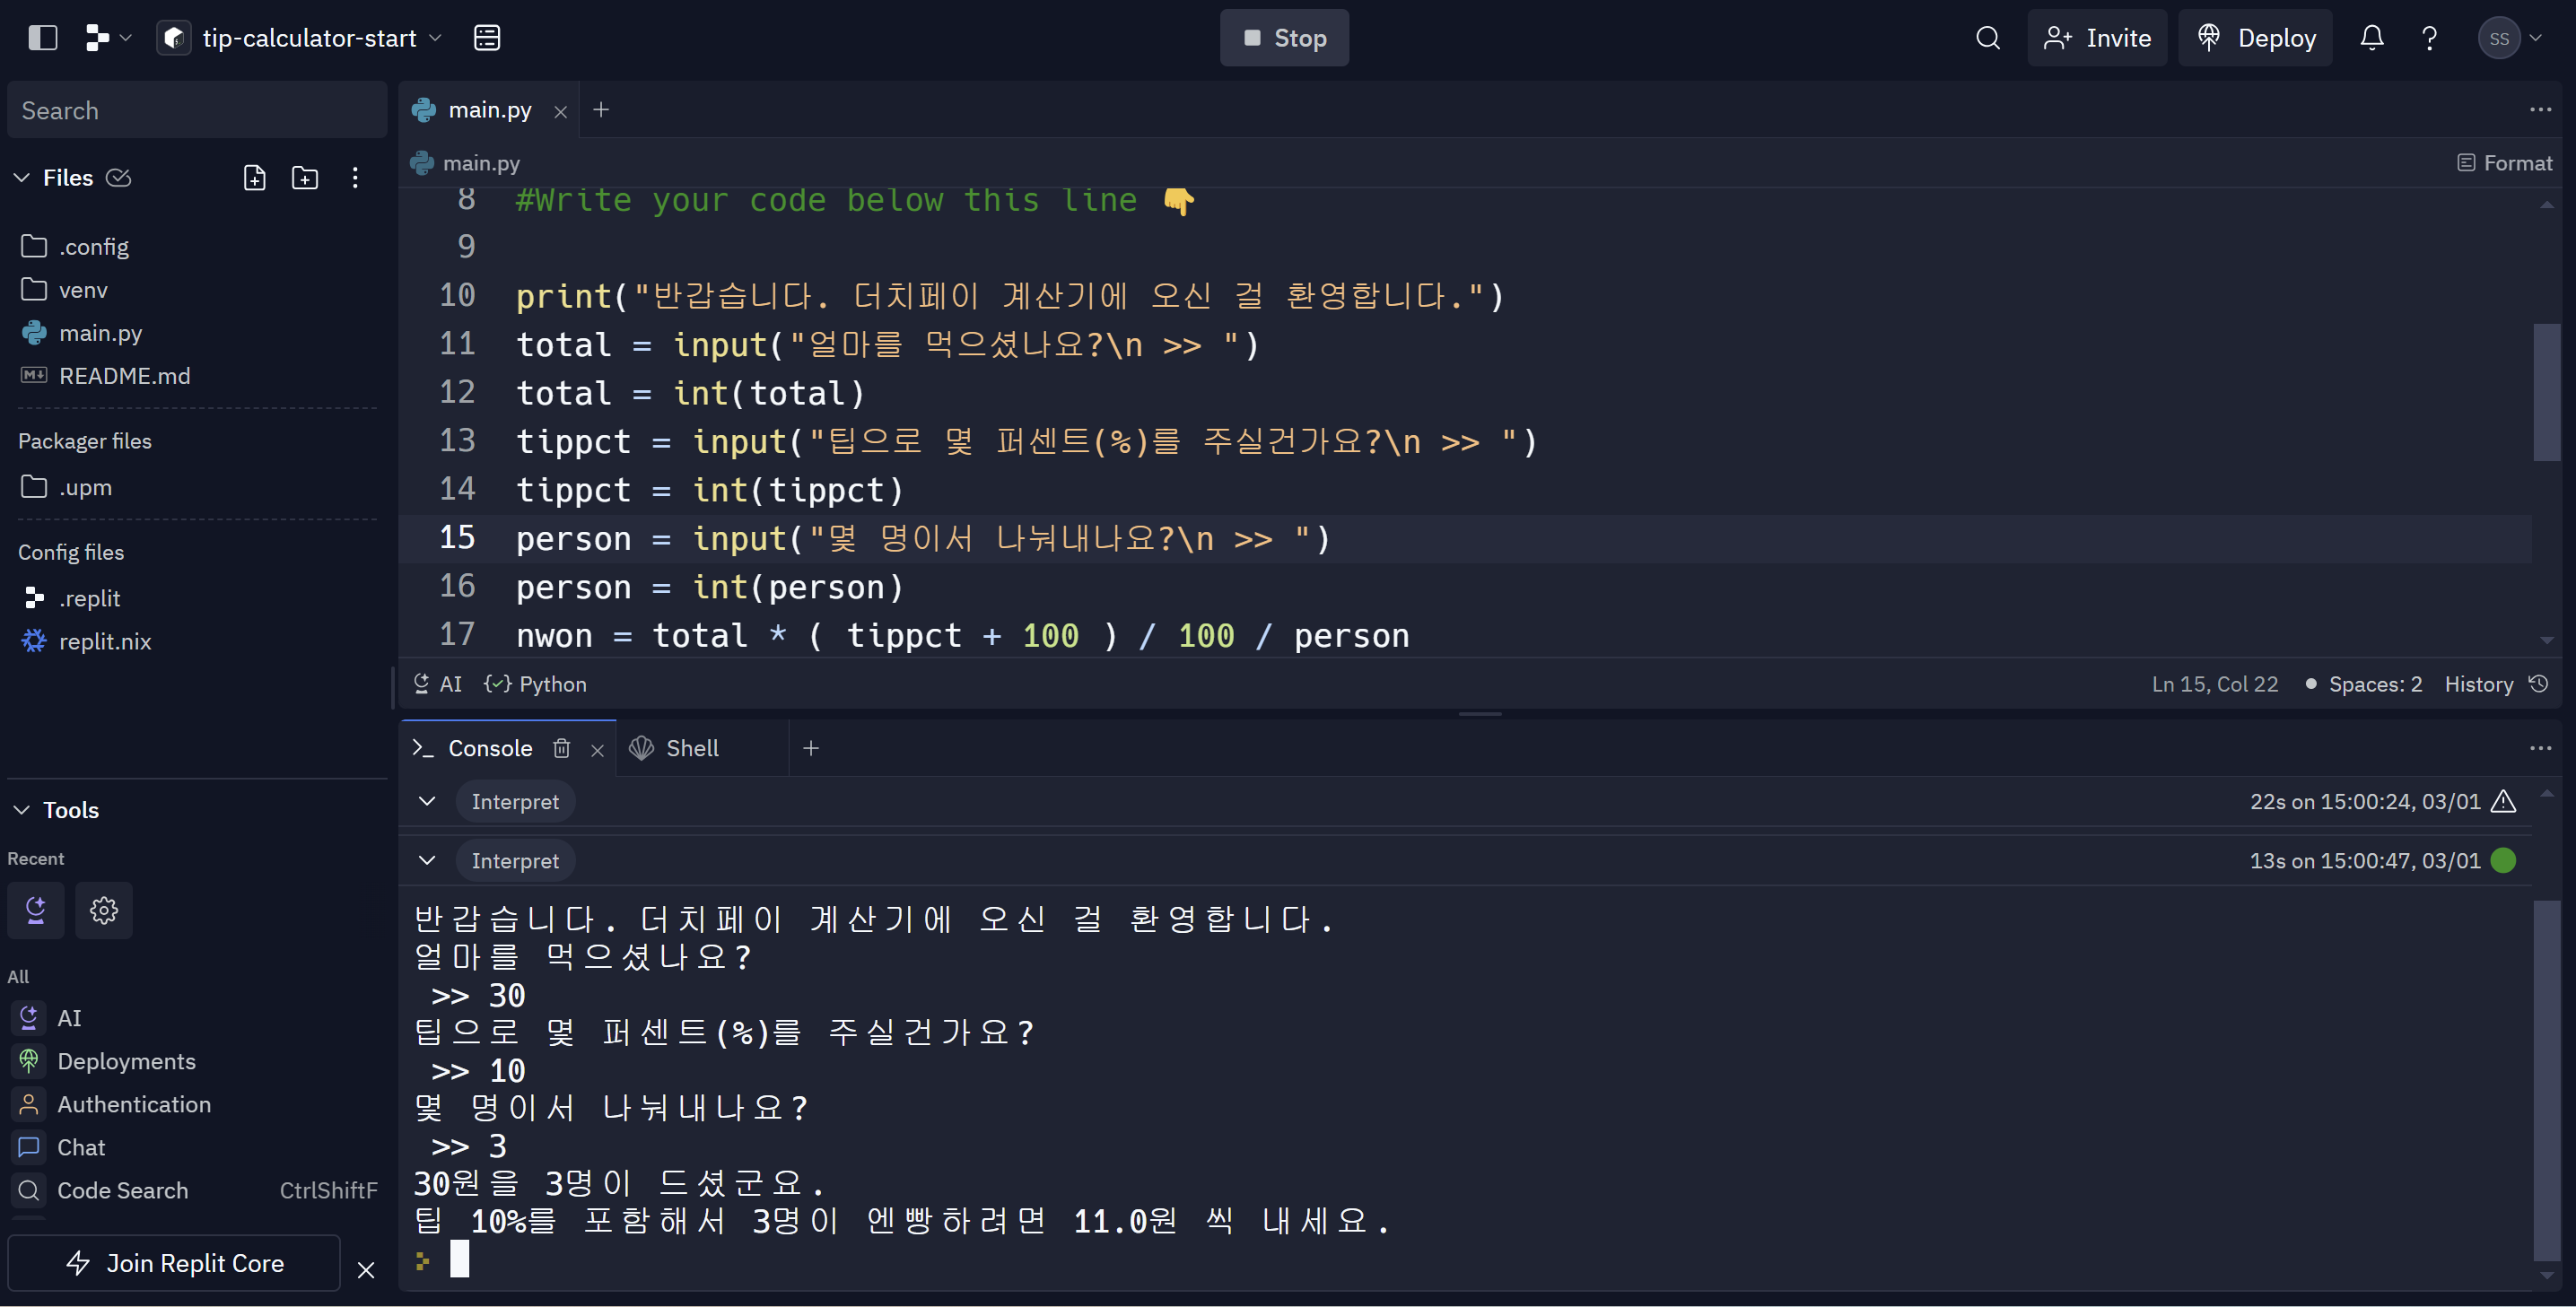Open the notifications bell

2371,38
